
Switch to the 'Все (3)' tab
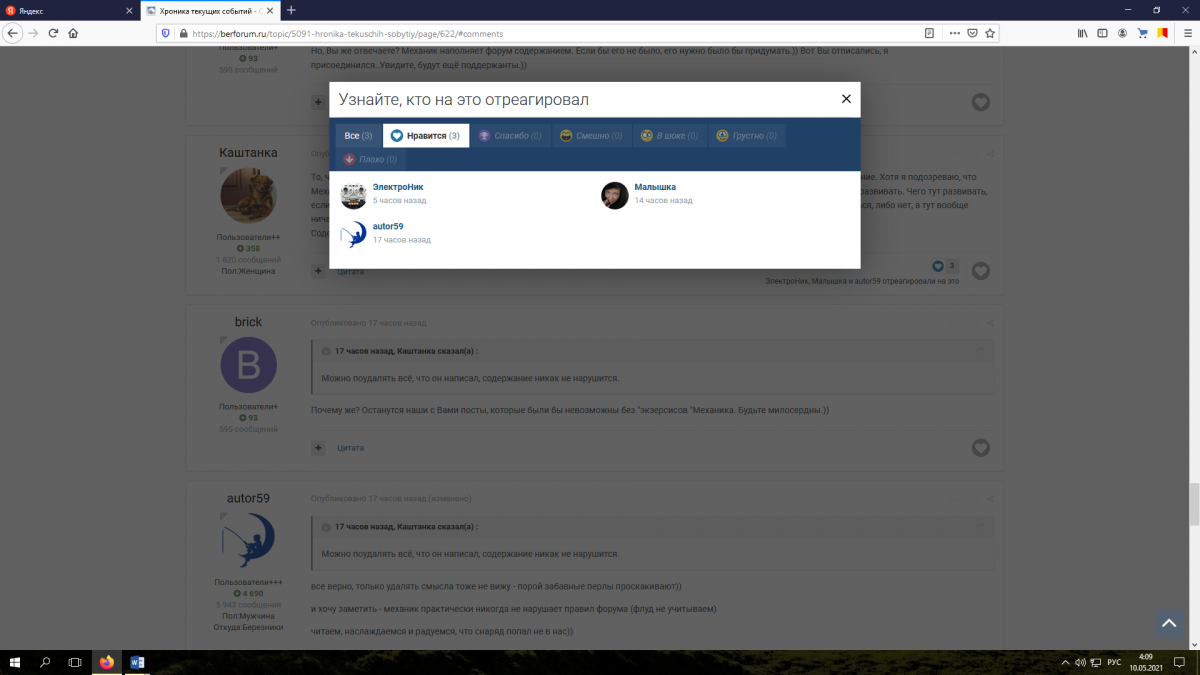tap(358, 136)
